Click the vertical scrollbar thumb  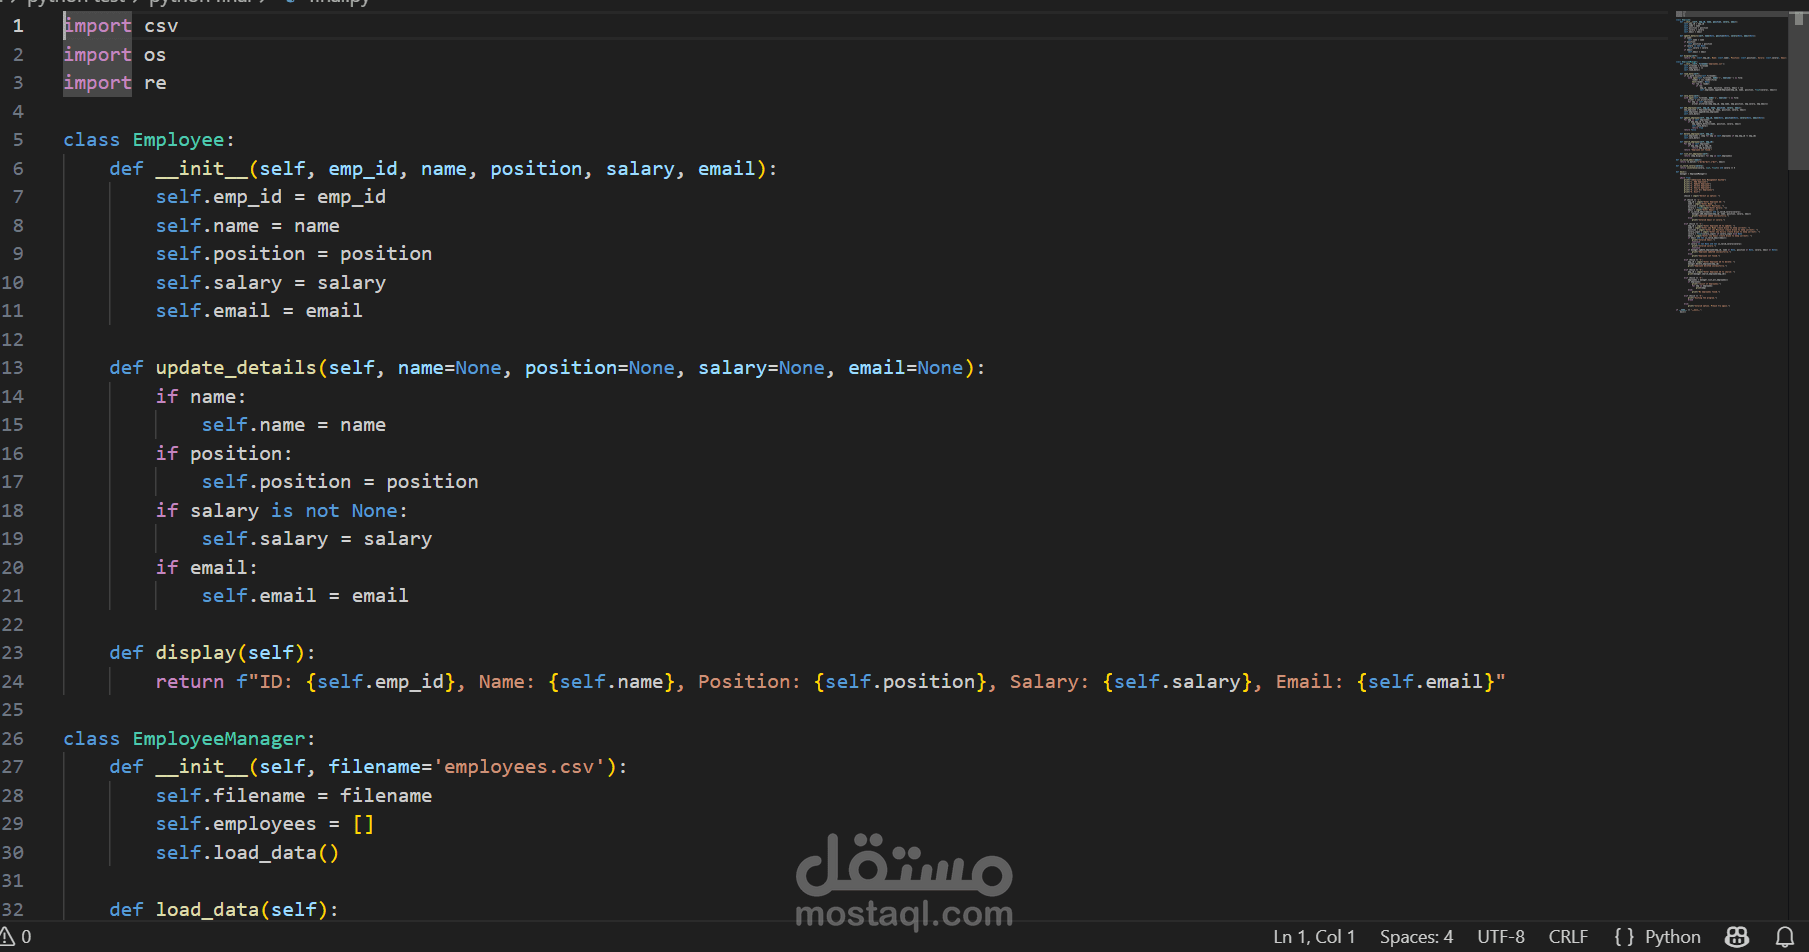click(x=1798, y=91)
